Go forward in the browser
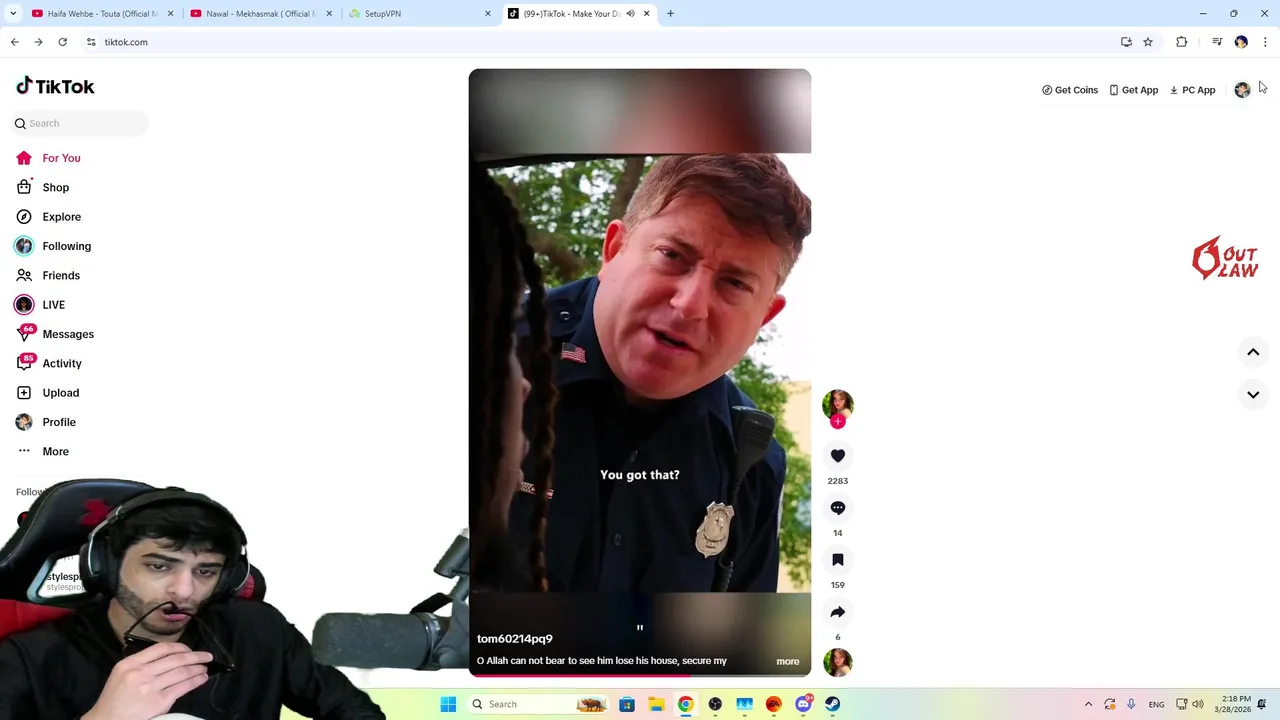This screenshot has height=720, width=1280. (38, 42)
